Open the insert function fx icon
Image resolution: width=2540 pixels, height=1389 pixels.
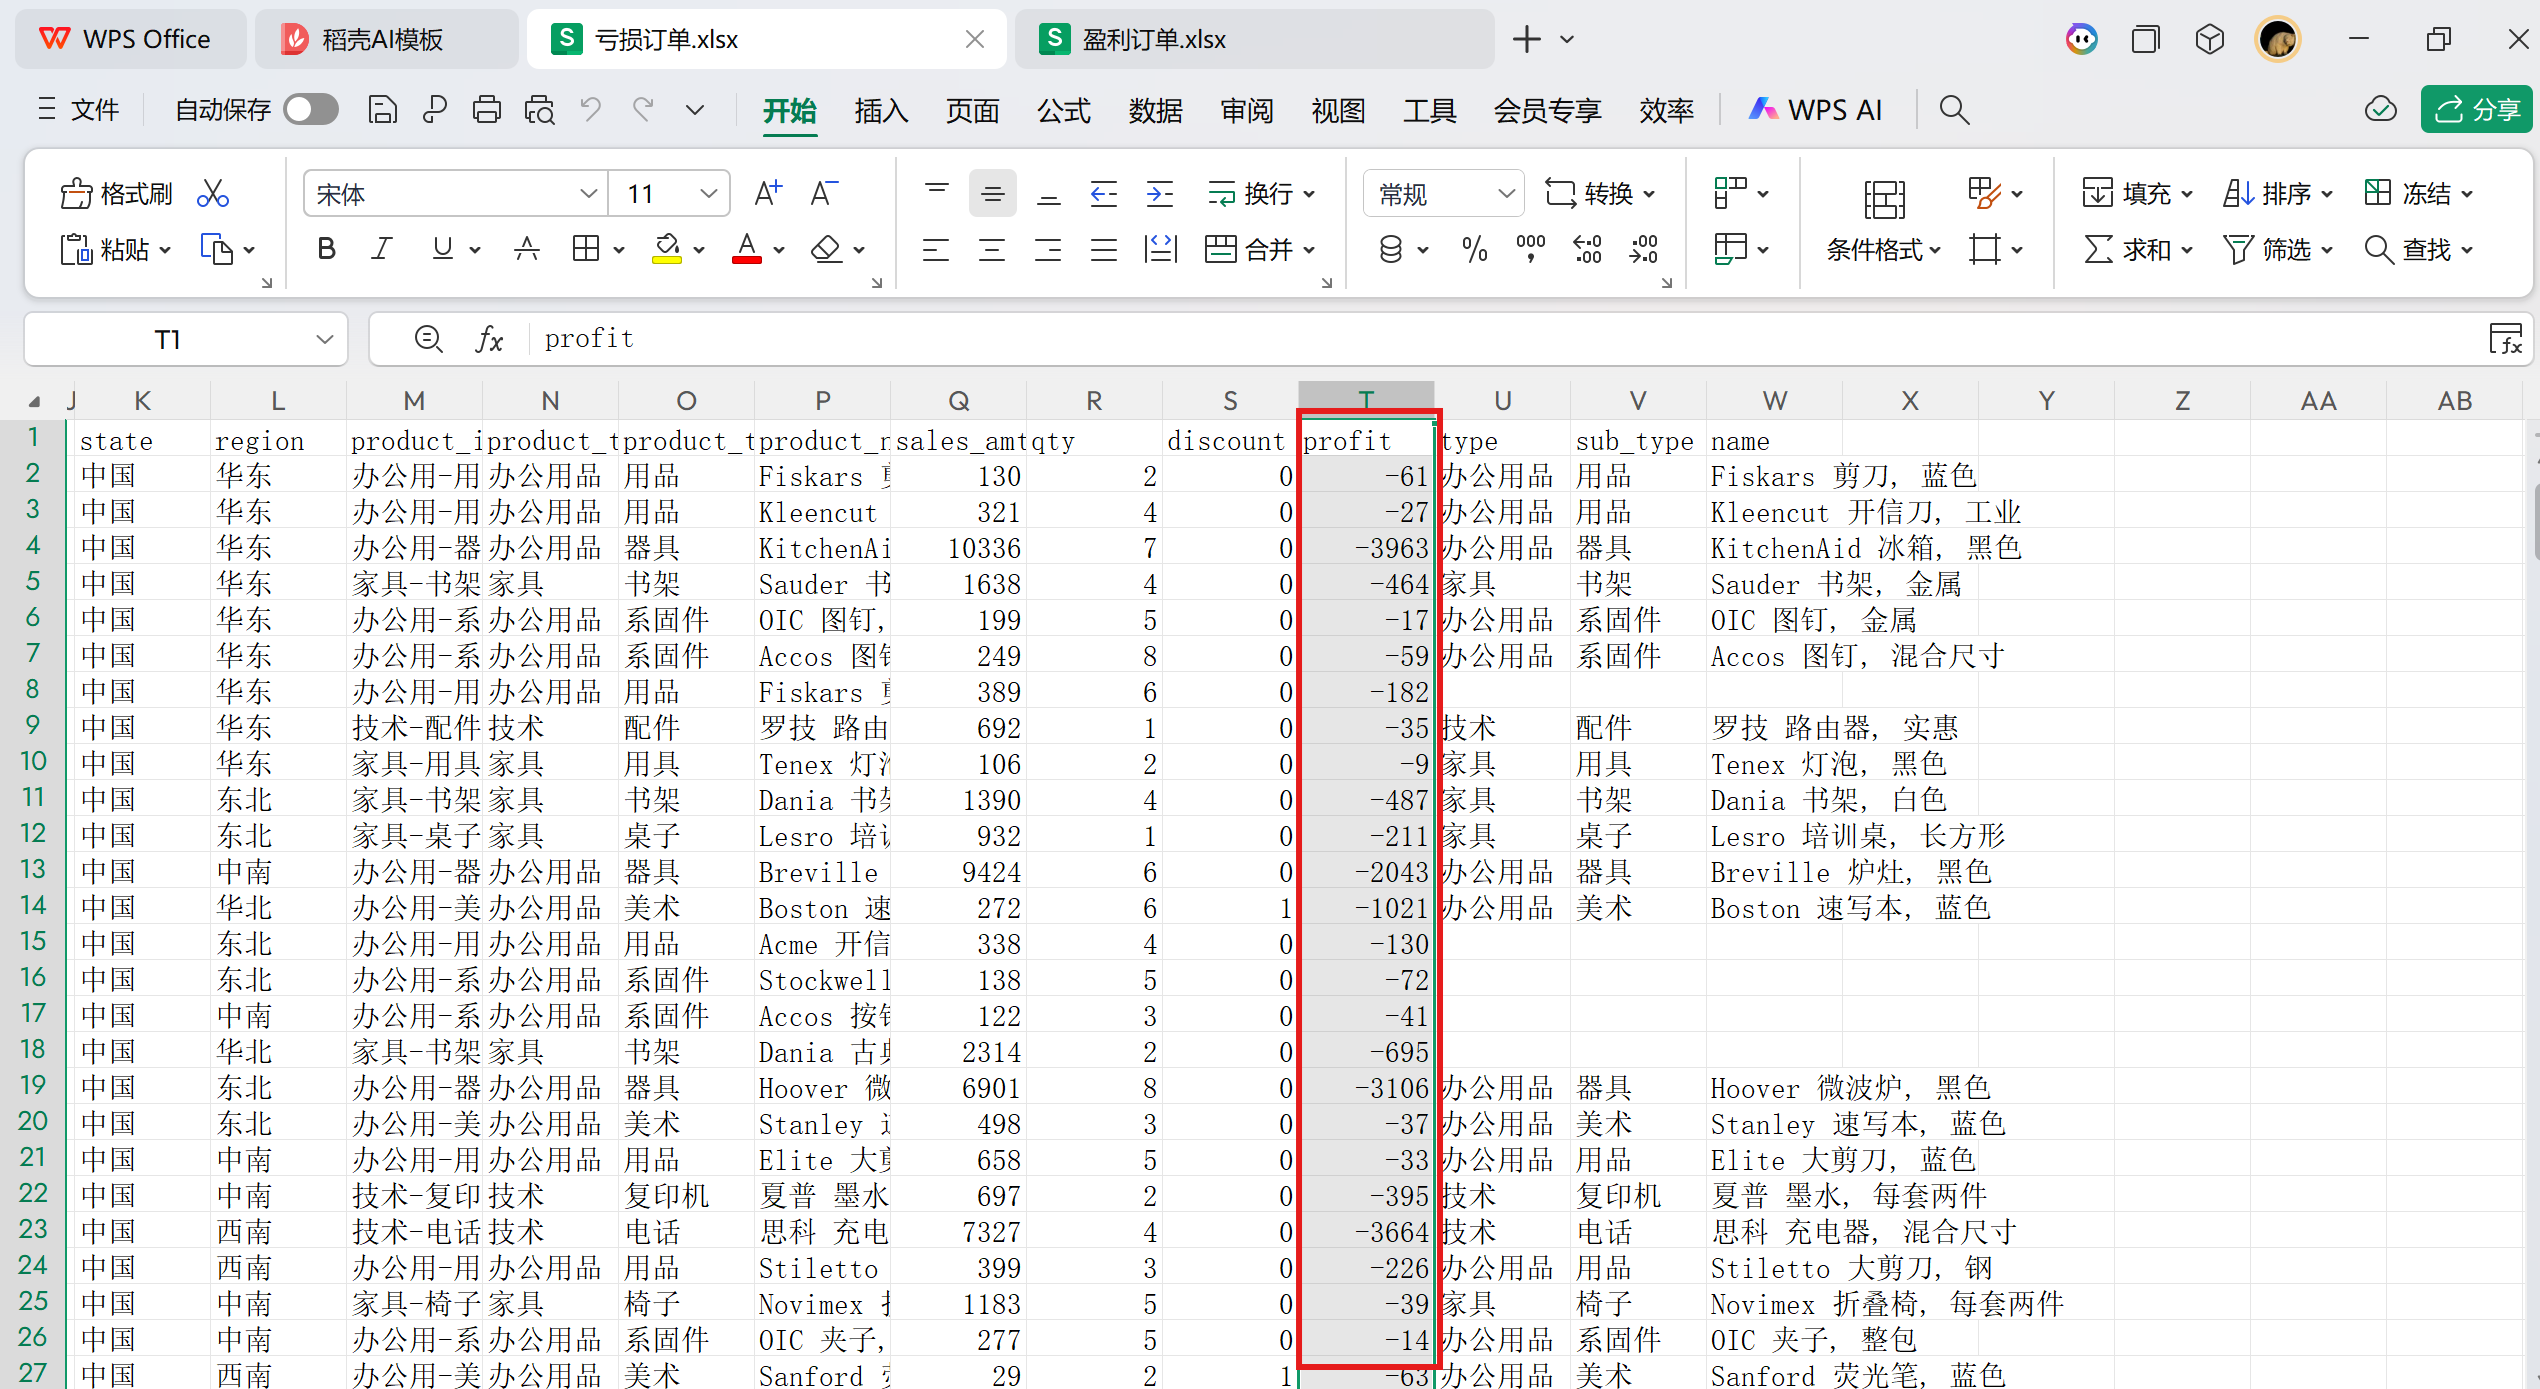489,339
